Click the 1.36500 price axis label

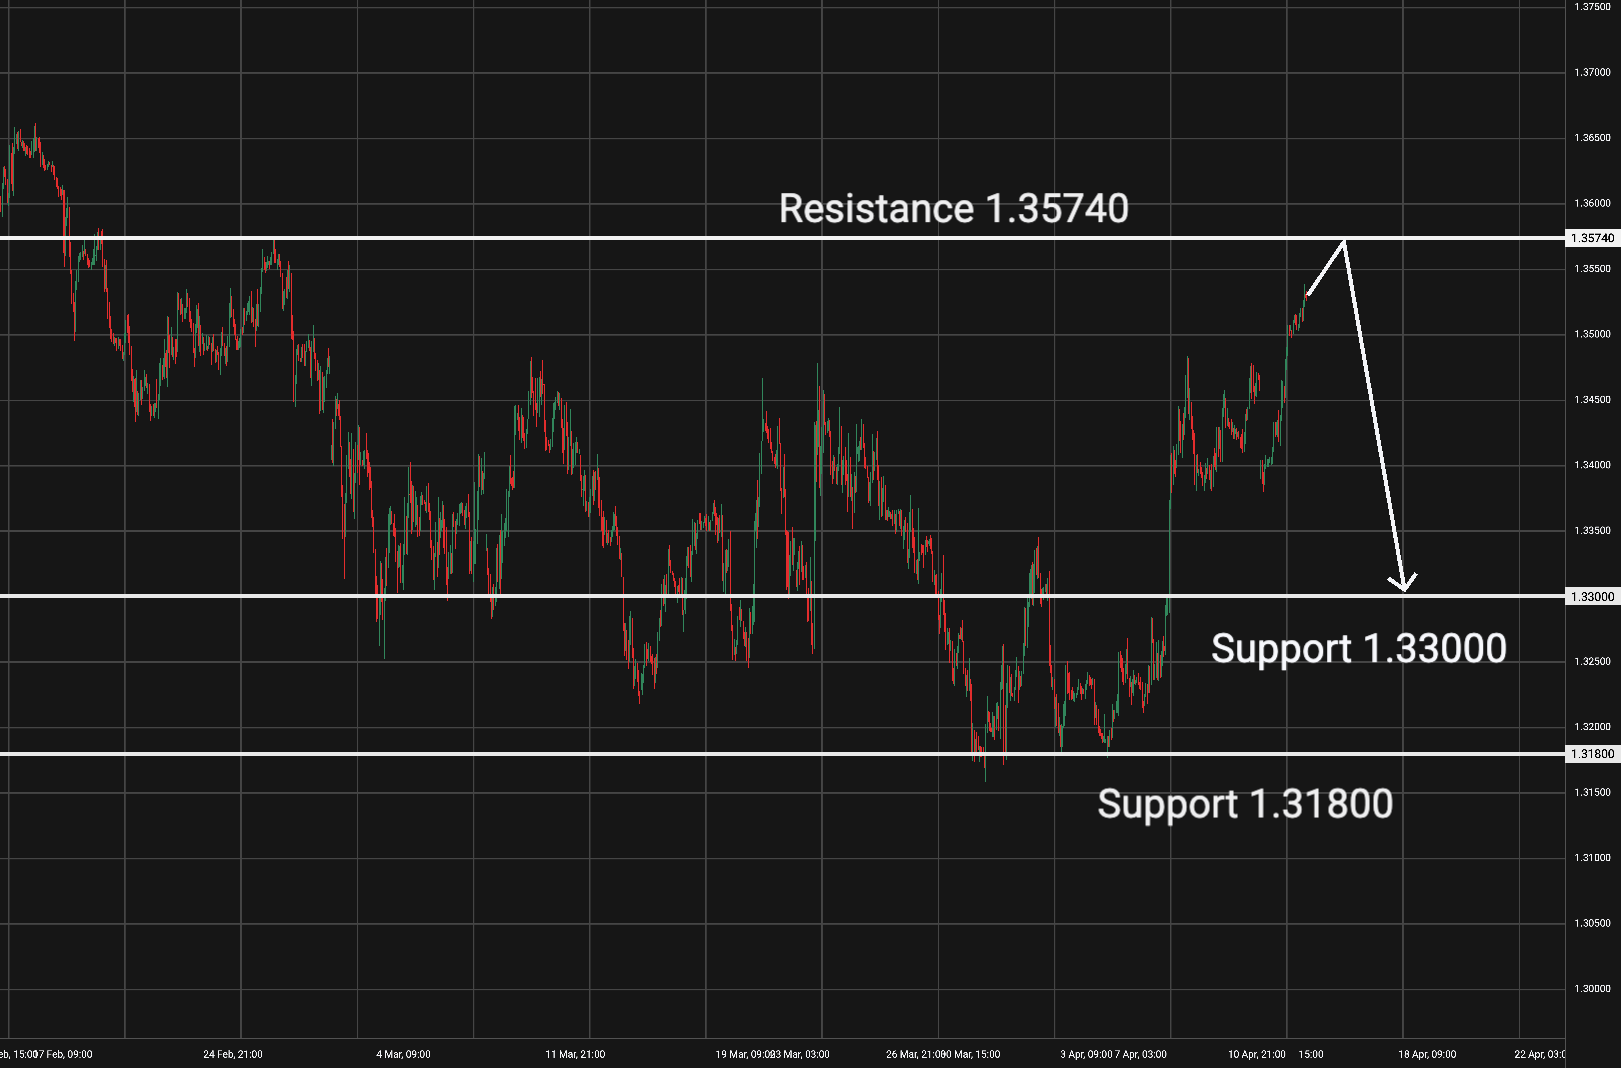[x=1593, y=137]
